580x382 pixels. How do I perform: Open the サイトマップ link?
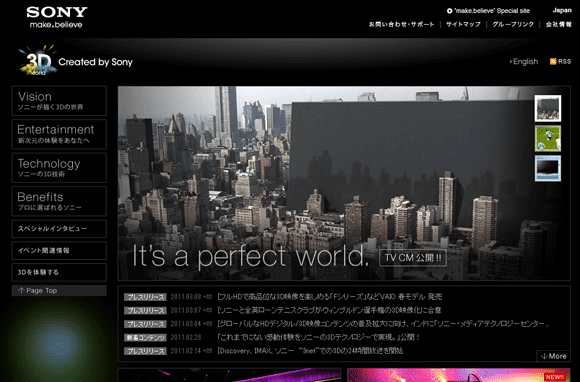[463, 24]
